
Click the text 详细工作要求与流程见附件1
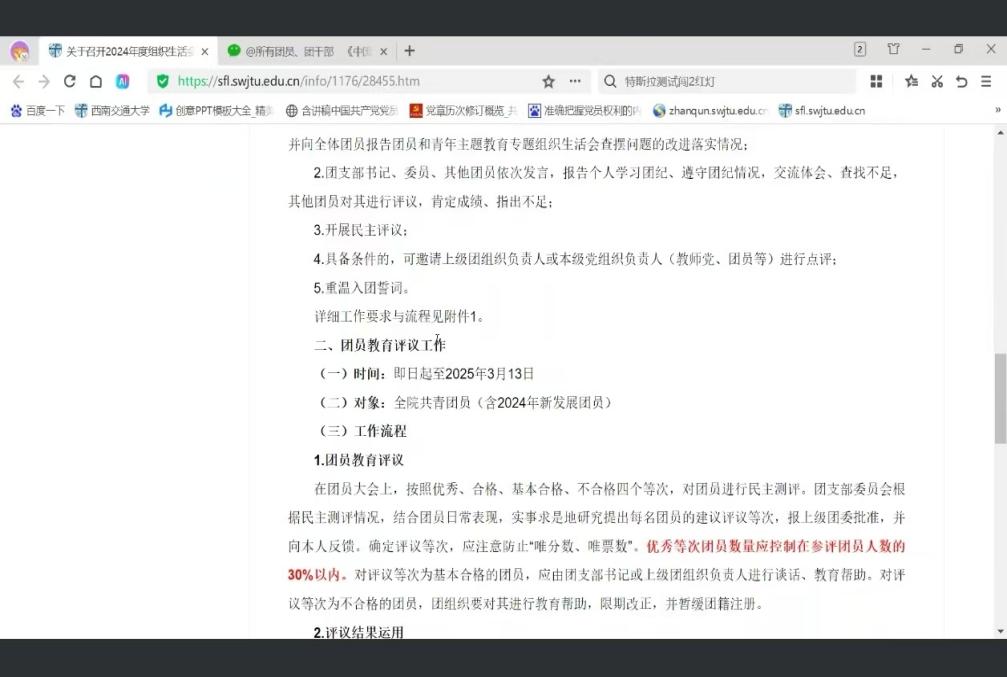point(399,317)
